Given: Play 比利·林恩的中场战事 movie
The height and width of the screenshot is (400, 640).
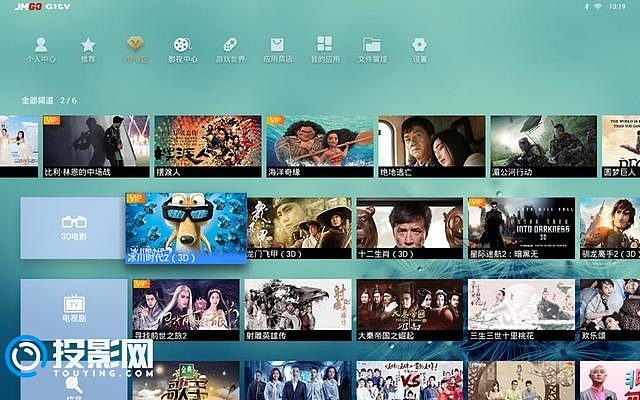Looking at the screenshot, I should 96,146.
